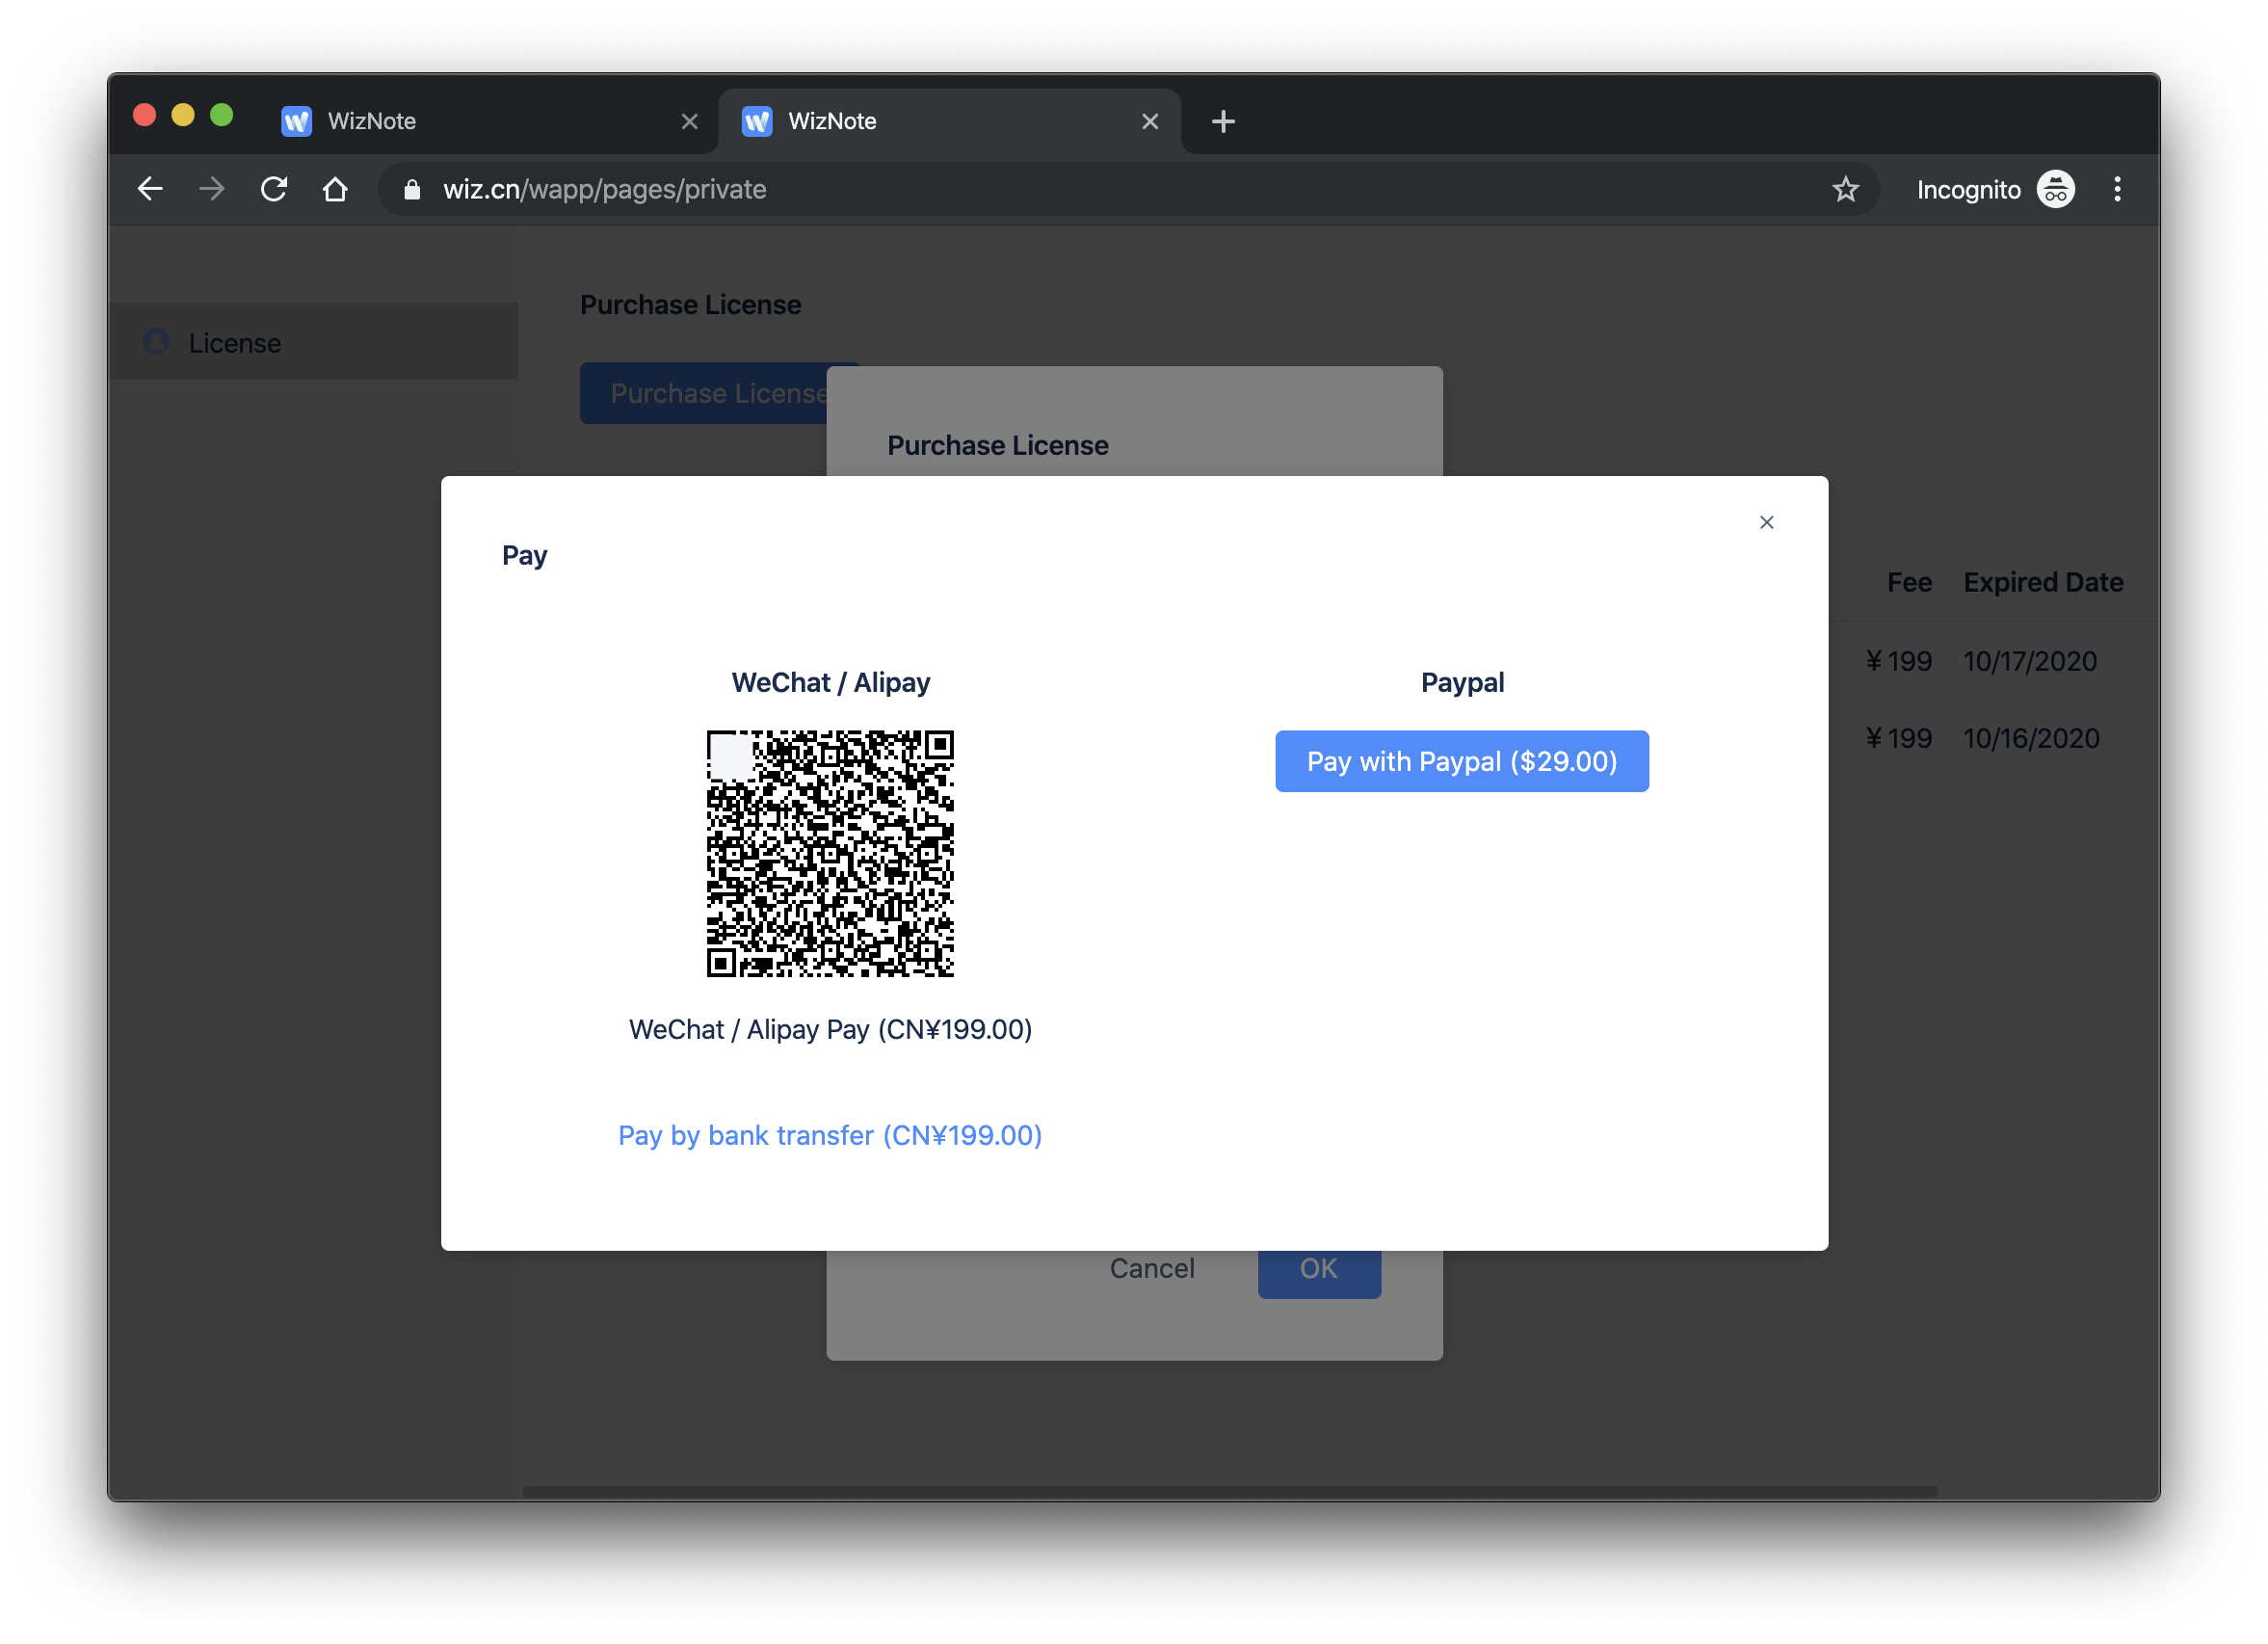Screen dimensions: 2268x1644
Task: Close the Pay dialog with X
Action: coord(1766,522)
